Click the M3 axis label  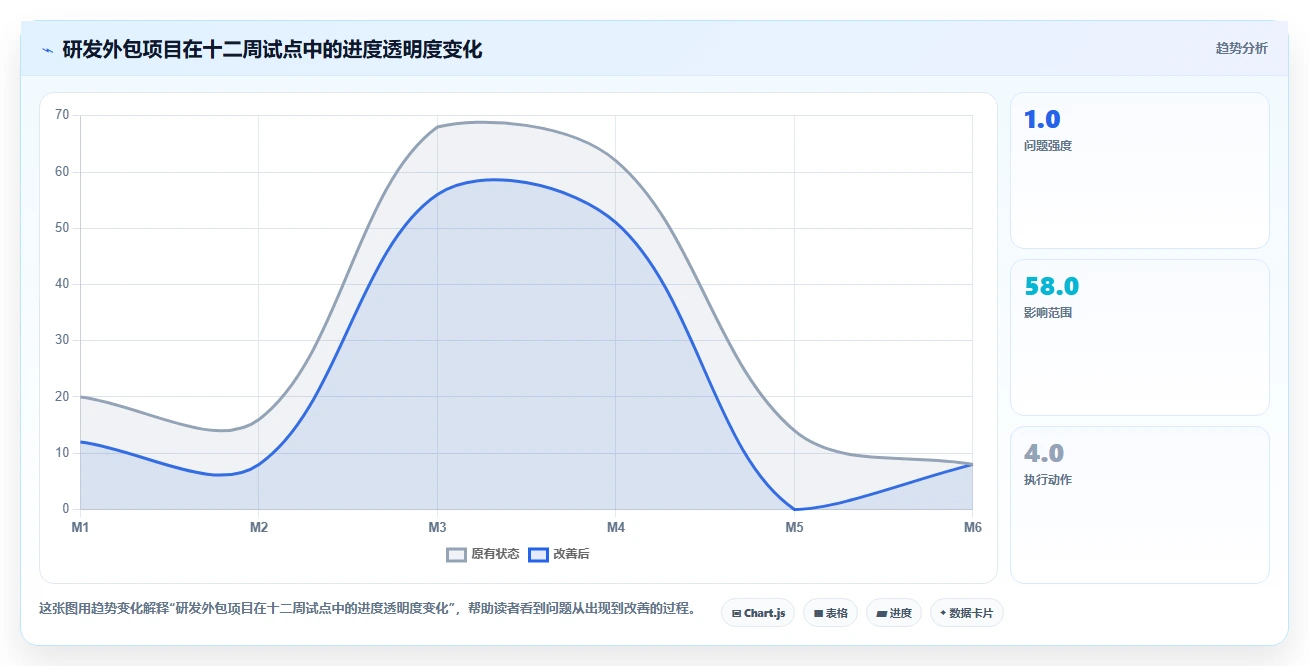pyautogui.click(x=437, y=527)
